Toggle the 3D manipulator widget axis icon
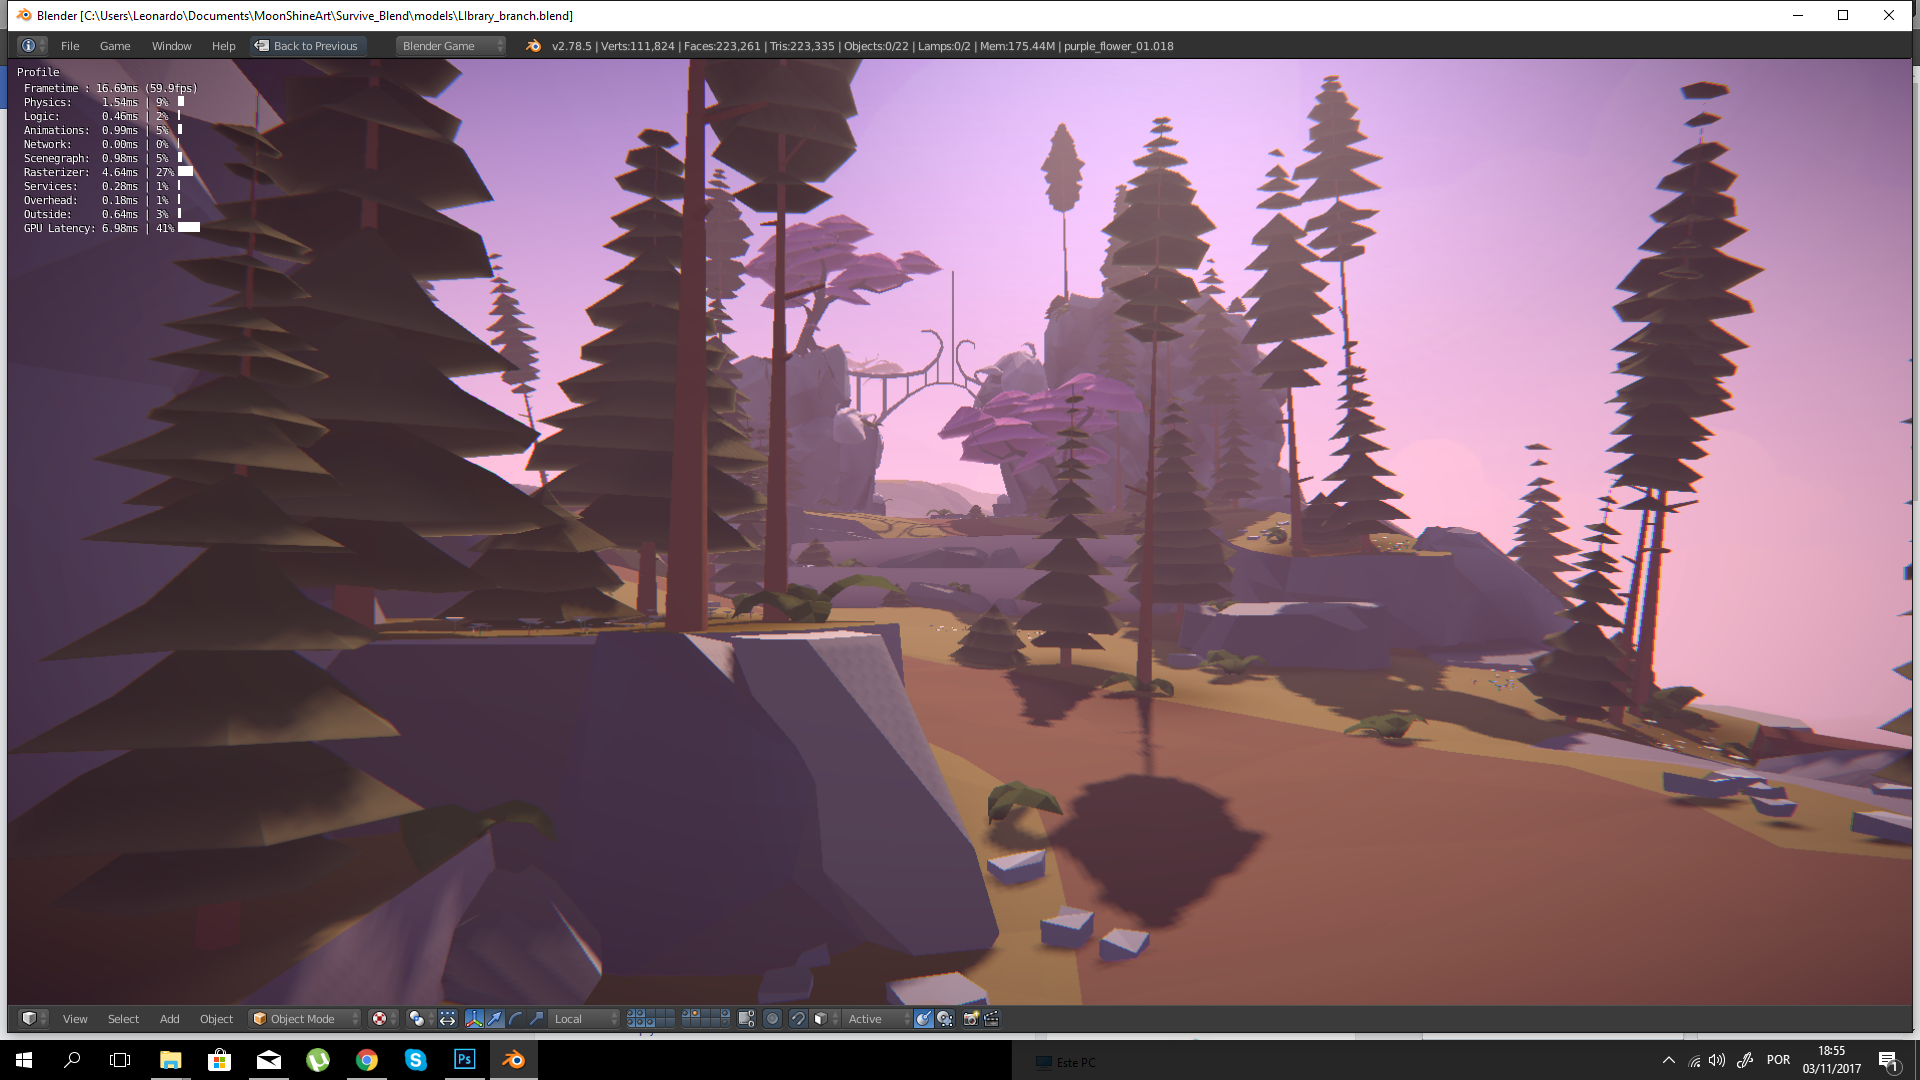 pyautogui.click(x=473, y=1019)
